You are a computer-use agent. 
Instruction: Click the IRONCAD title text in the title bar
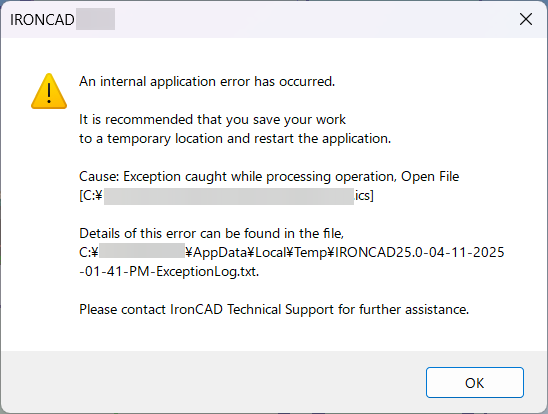pos(42,20)
